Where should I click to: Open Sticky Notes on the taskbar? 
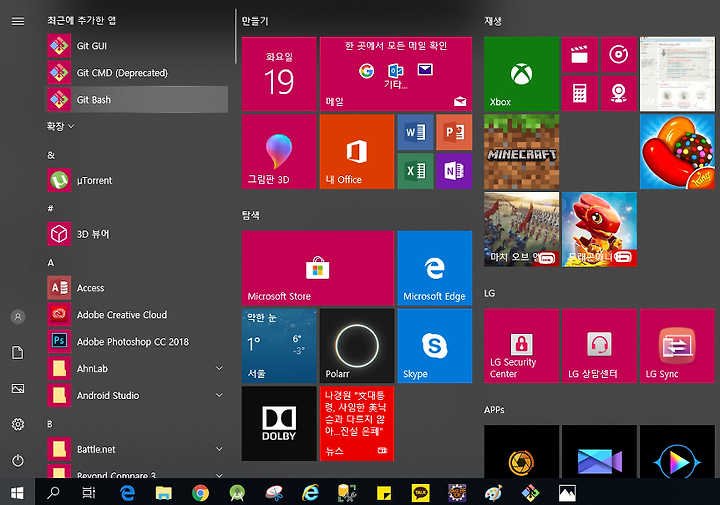pyautogui.click(x=384, y=493)
